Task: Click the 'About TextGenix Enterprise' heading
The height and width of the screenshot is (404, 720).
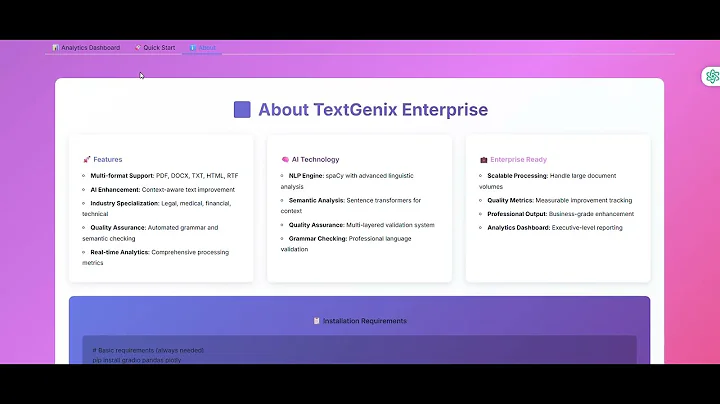Action: 373,110
